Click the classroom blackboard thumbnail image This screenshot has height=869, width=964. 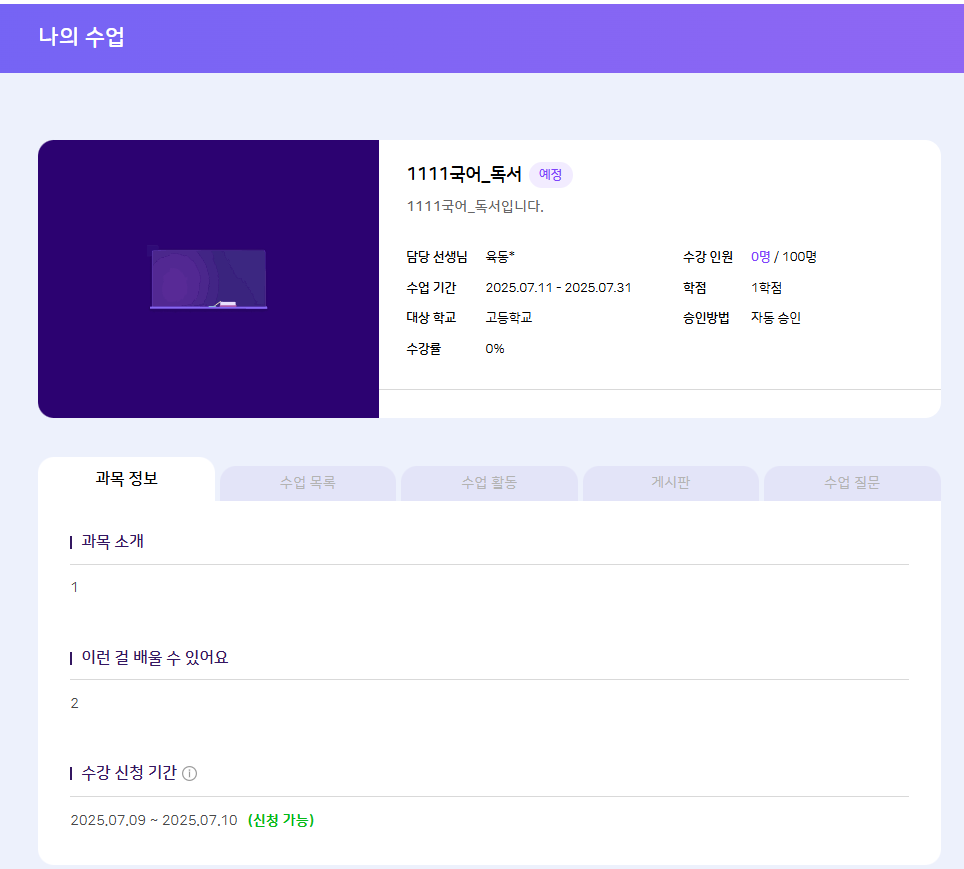click(208, 279)
